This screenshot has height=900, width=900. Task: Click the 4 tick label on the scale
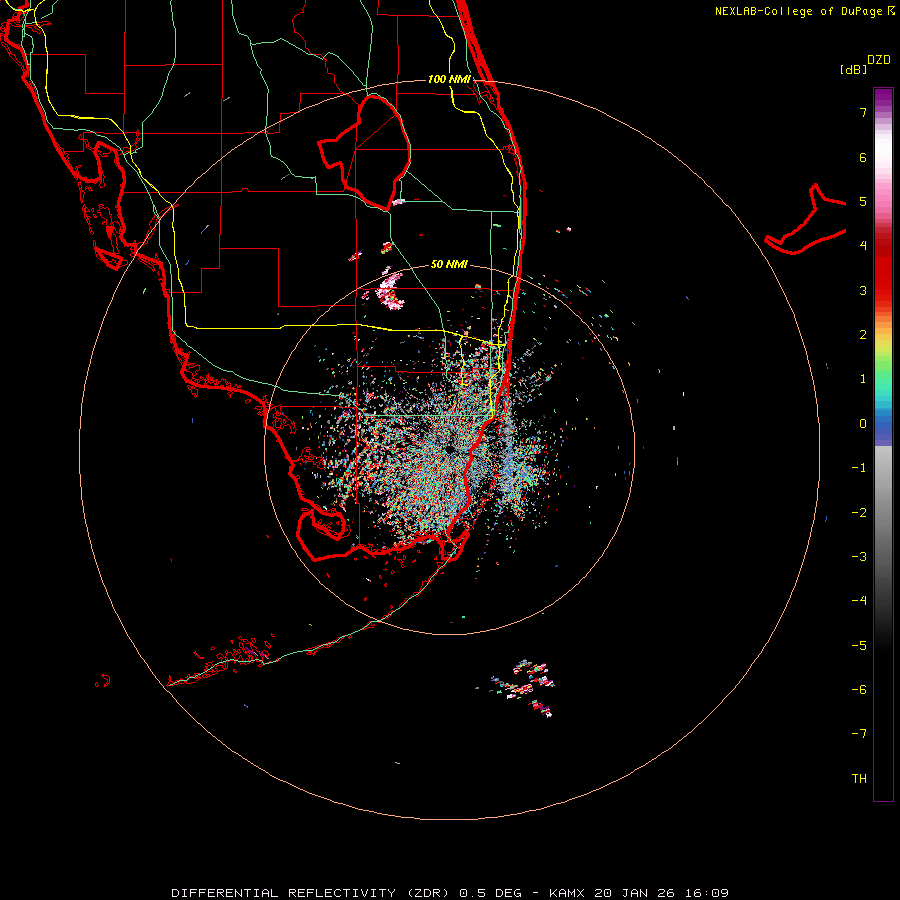863,246
